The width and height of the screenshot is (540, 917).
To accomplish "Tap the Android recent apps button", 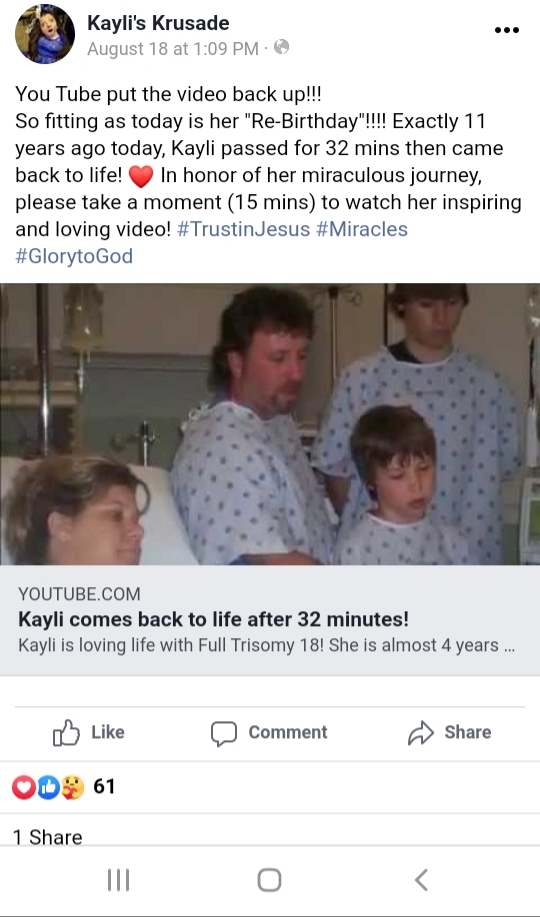I will 119,880.
